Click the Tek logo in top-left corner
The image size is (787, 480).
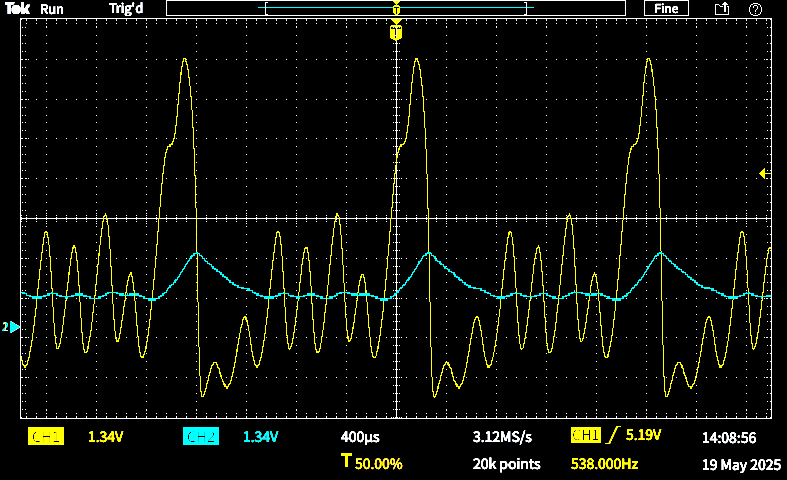[x=17, y=9]
